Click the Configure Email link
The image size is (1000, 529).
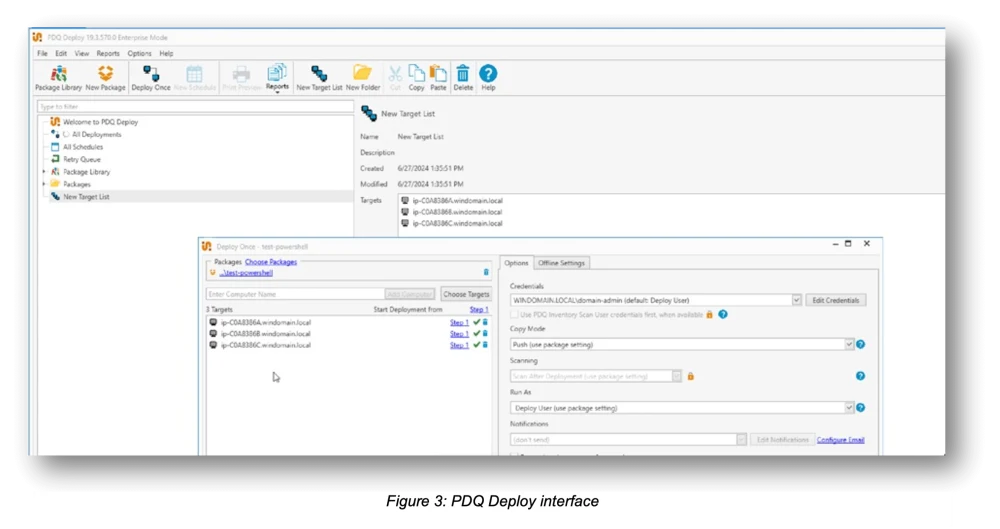click(841, 440)
